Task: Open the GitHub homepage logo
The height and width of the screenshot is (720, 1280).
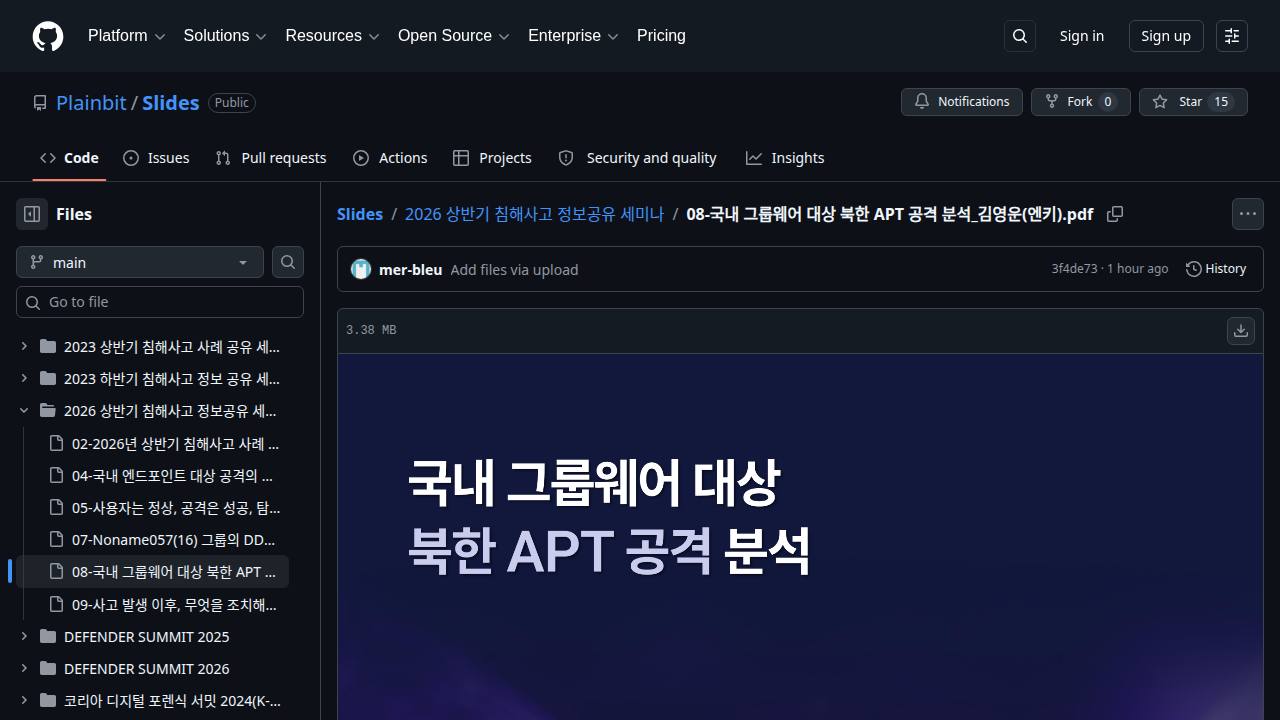Action: click(48, 36)
